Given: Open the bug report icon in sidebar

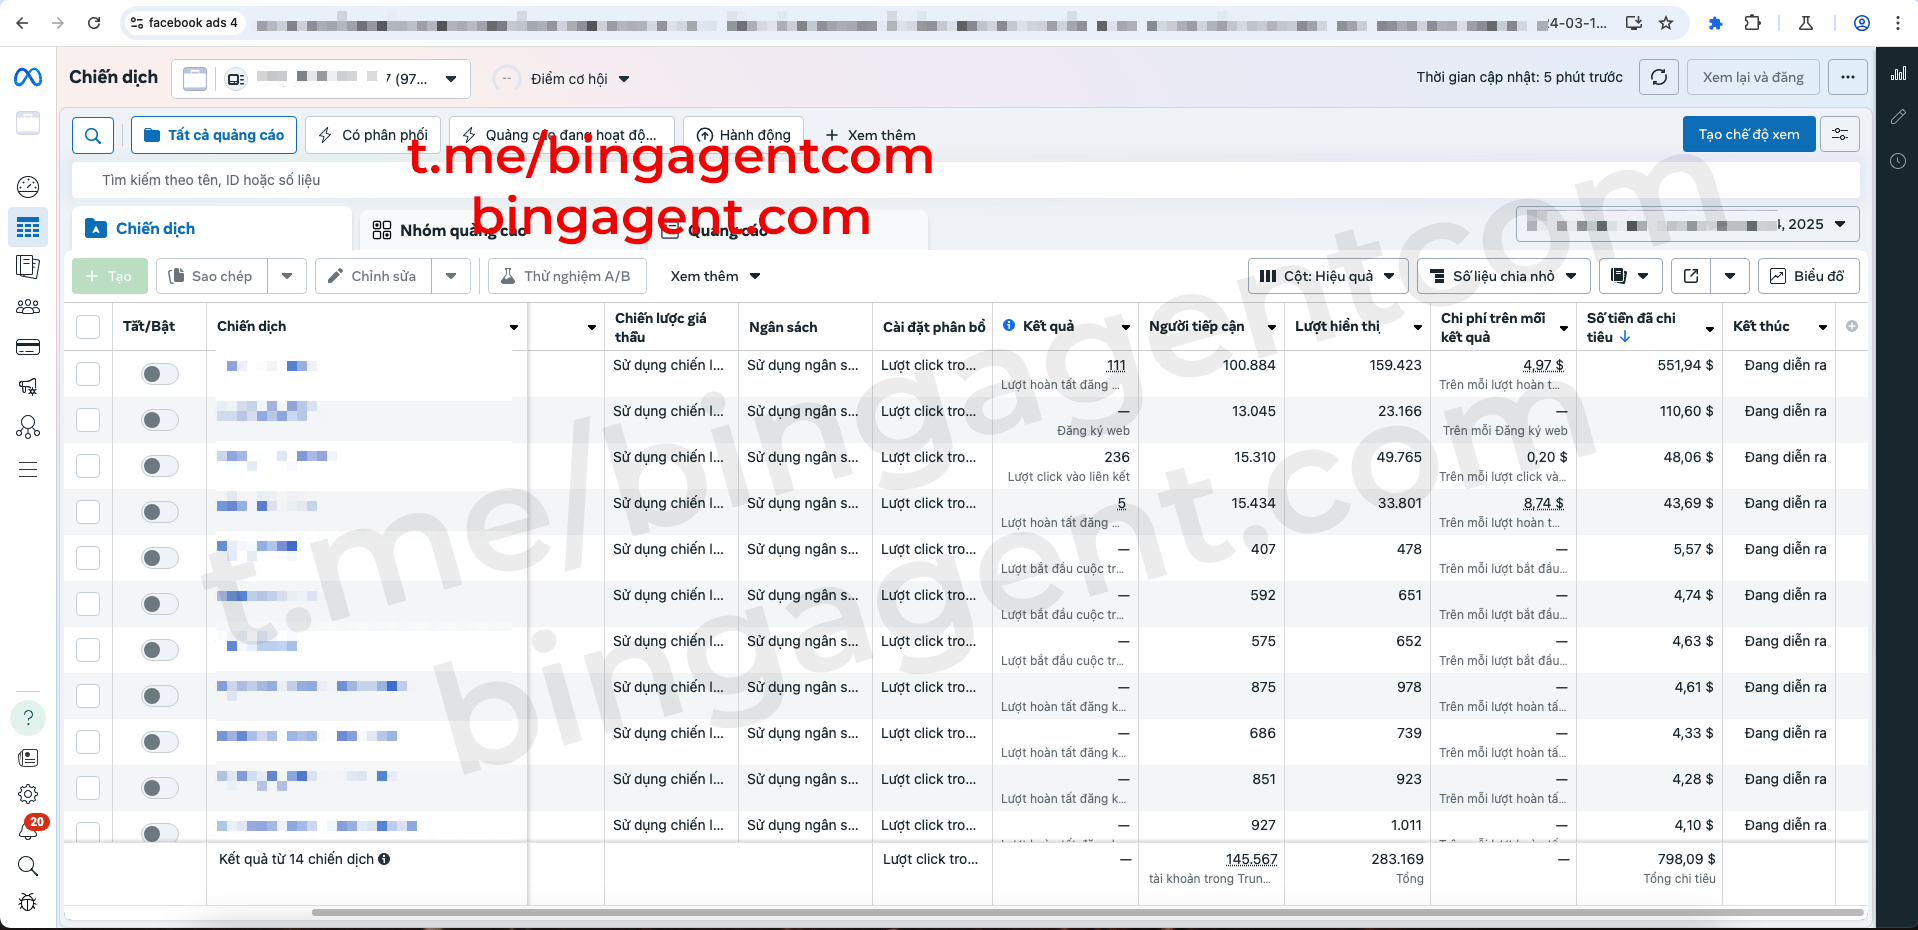Looking at the screenshot, I should (28, 902).
